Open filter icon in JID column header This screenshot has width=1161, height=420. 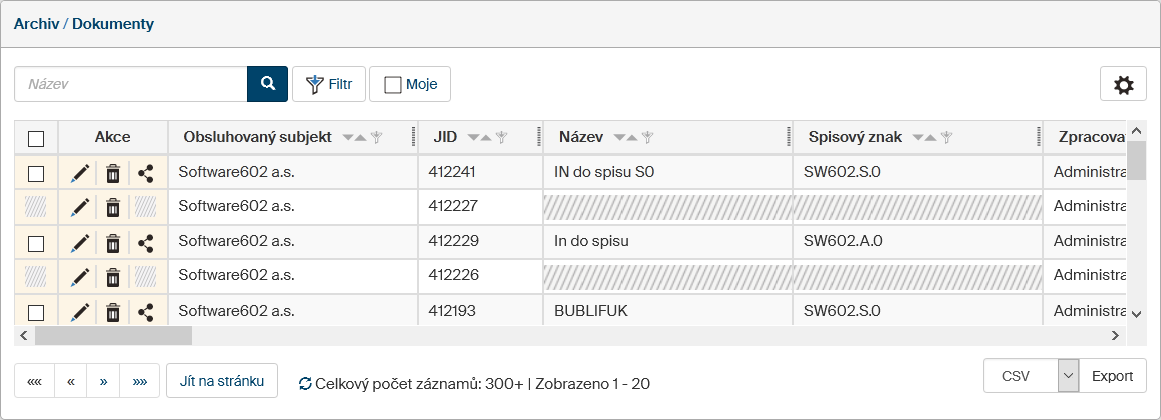click(x=502, y=137)
